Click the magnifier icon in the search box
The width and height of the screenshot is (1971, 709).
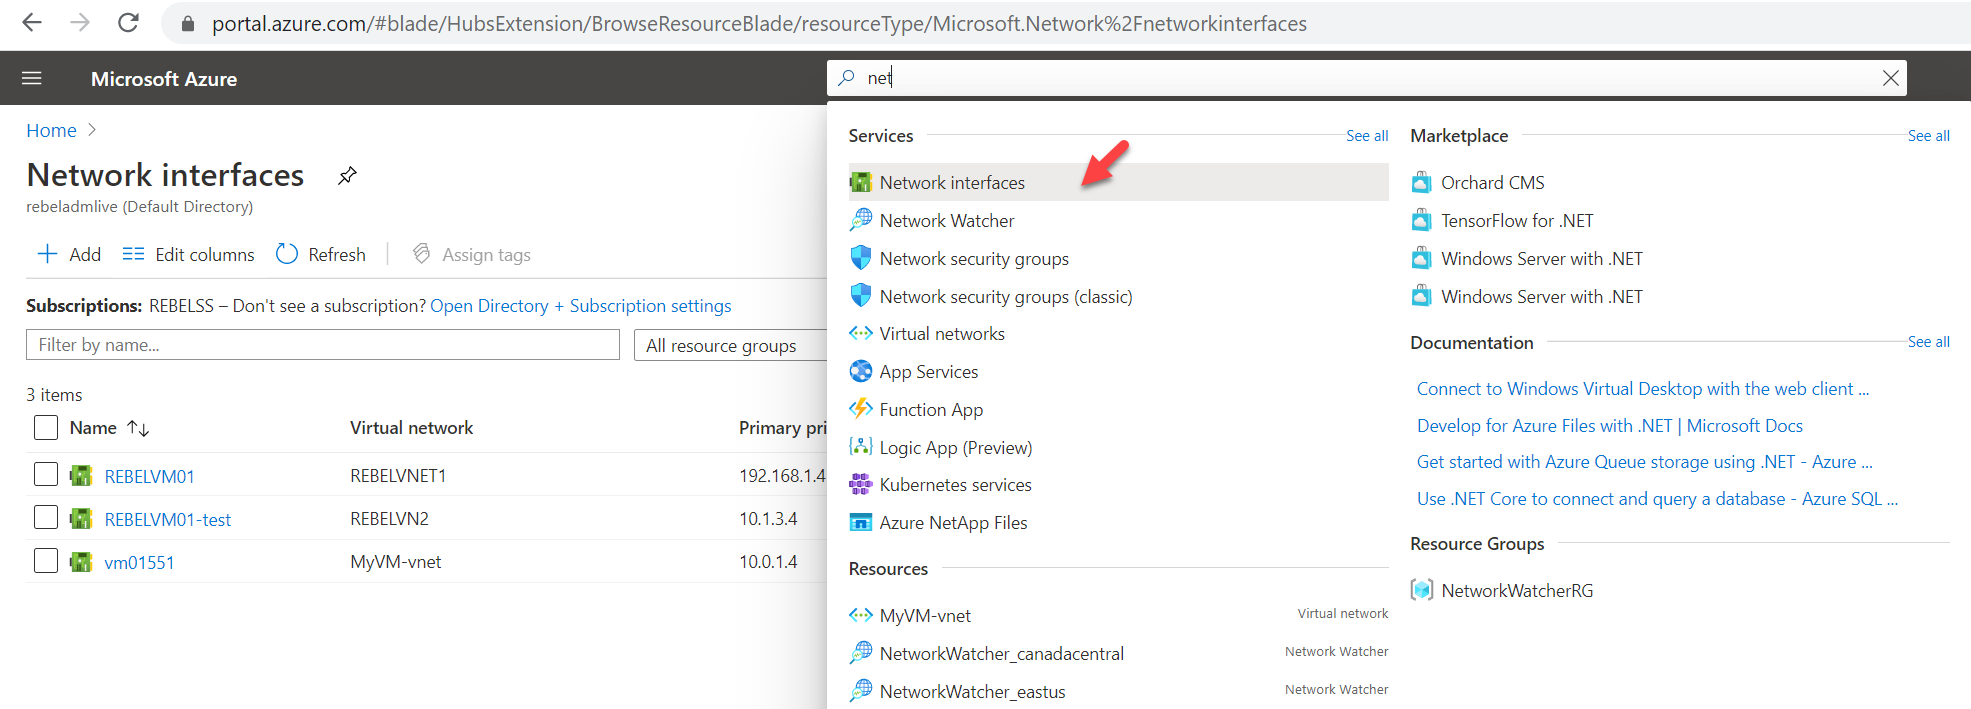coord(847,77)
